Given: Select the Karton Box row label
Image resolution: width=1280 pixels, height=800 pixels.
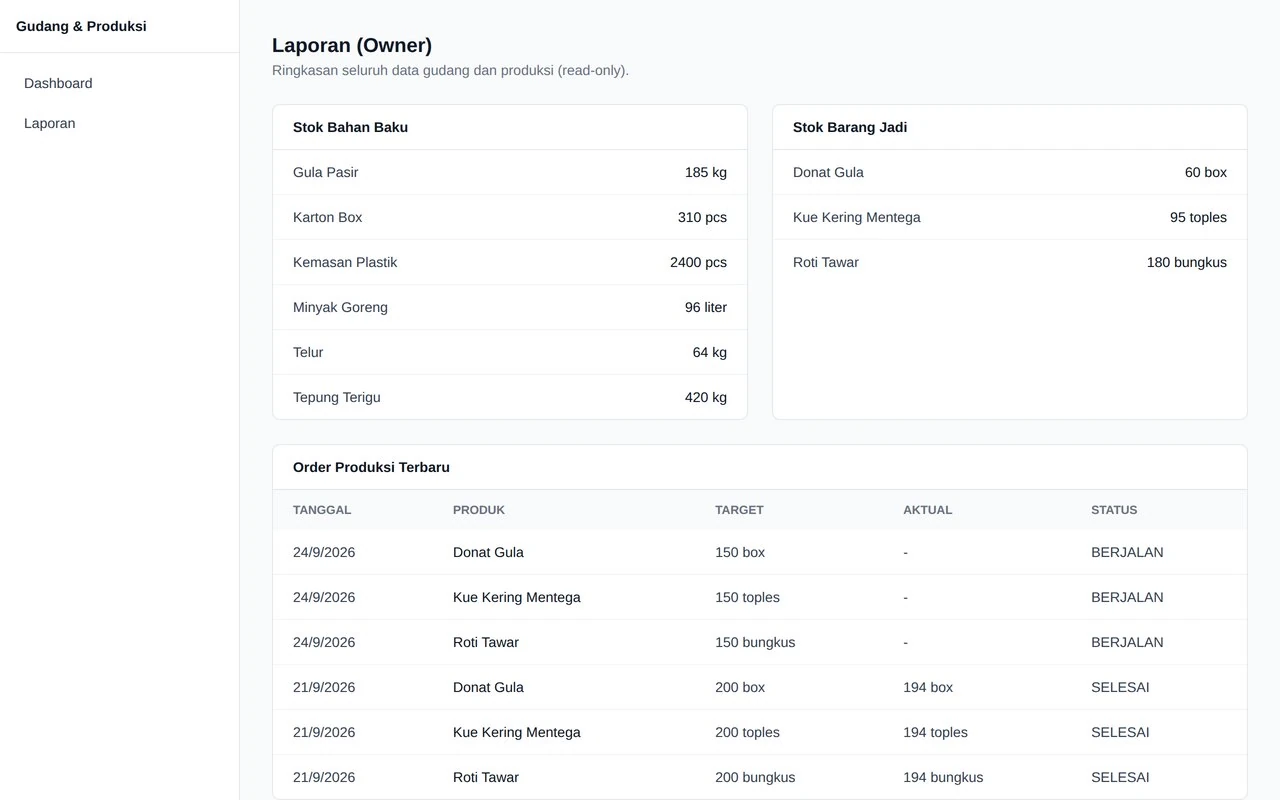Looking at the screenshot, I should tap(328, 217).
